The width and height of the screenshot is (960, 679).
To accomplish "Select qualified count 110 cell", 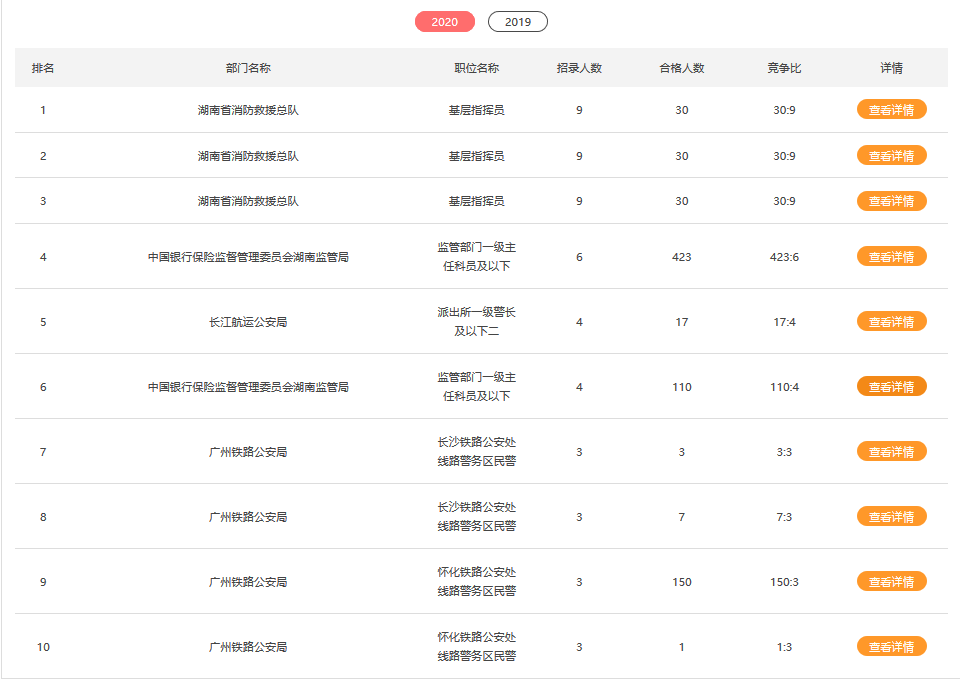I will [681, 387].
